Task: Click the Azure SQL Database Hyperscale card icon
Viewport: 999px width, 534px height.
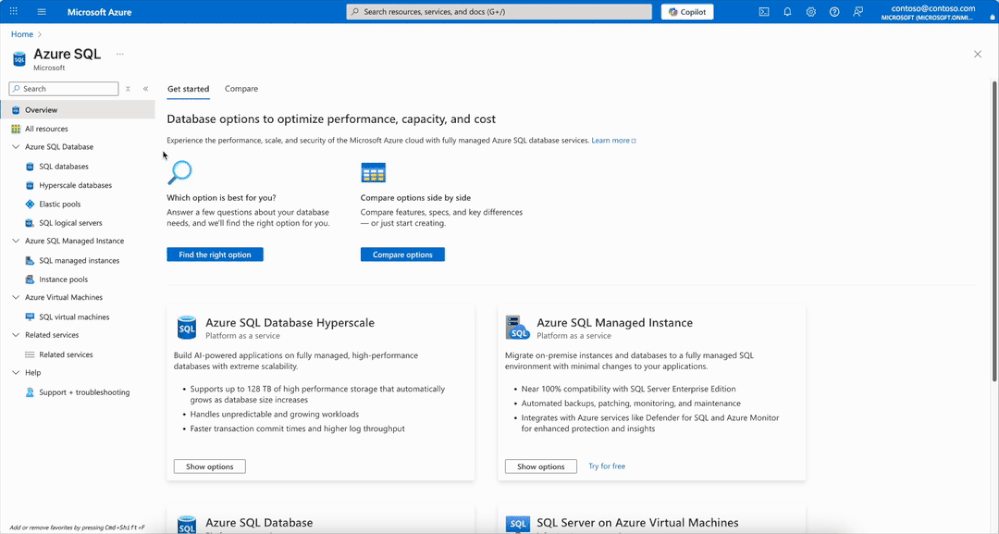Action: click(x=187, y=328)
